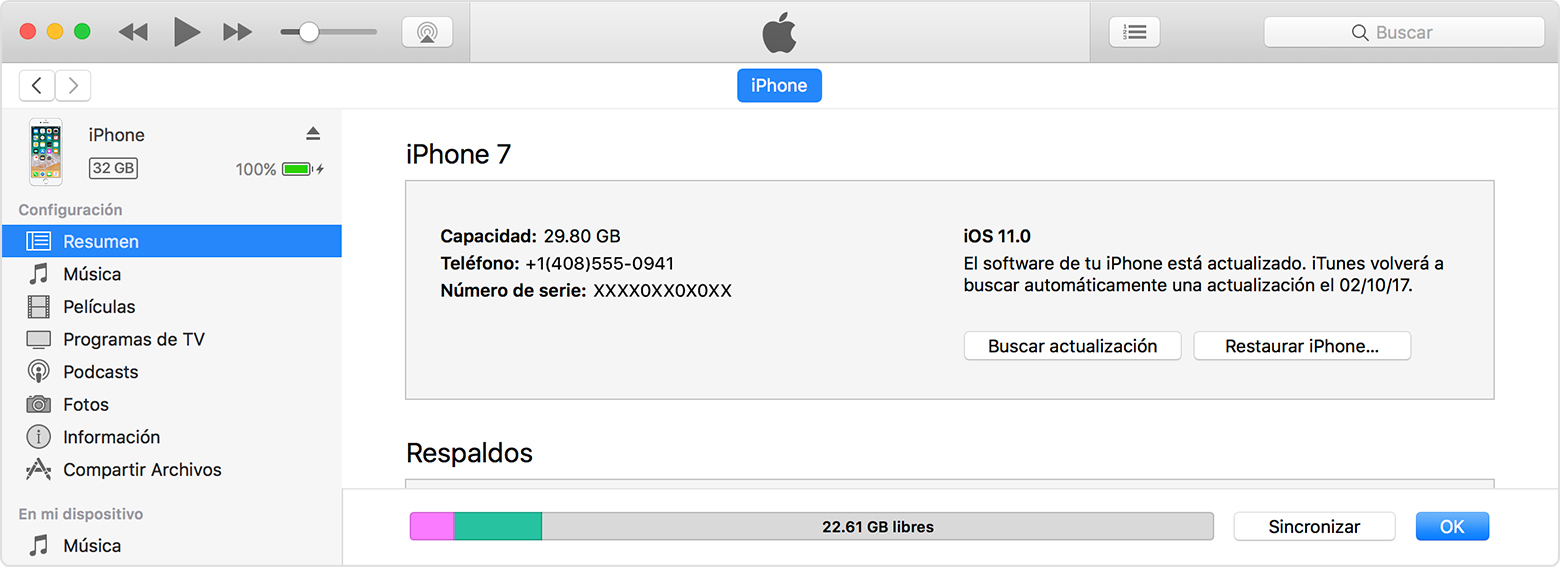Screen dimensions: 1560x568
Task: Click the Play button
Action: (x=186, y=32)
